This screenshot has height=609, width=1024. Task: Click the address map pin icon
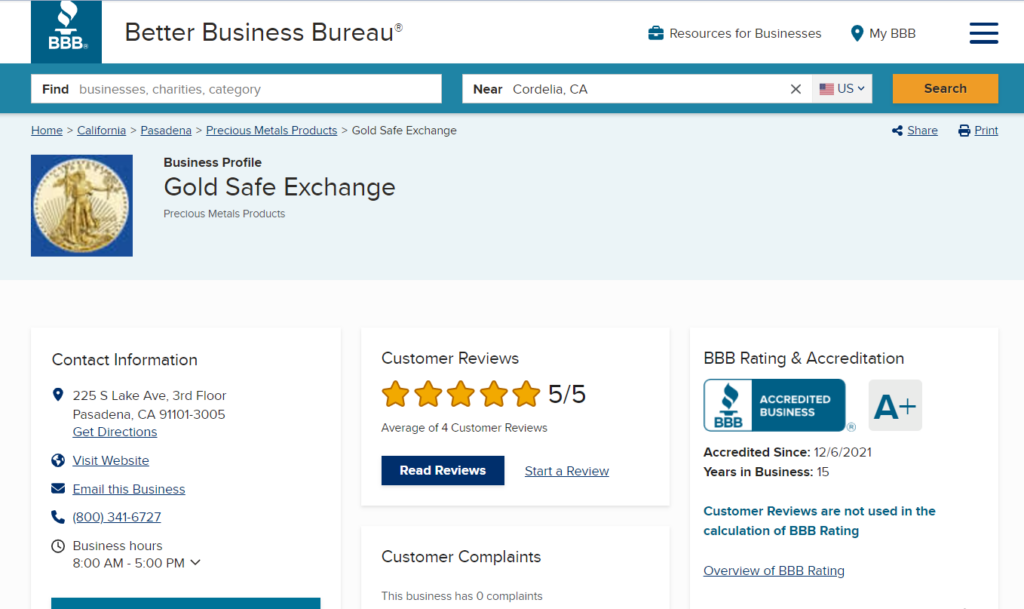[x=58, y=395]
